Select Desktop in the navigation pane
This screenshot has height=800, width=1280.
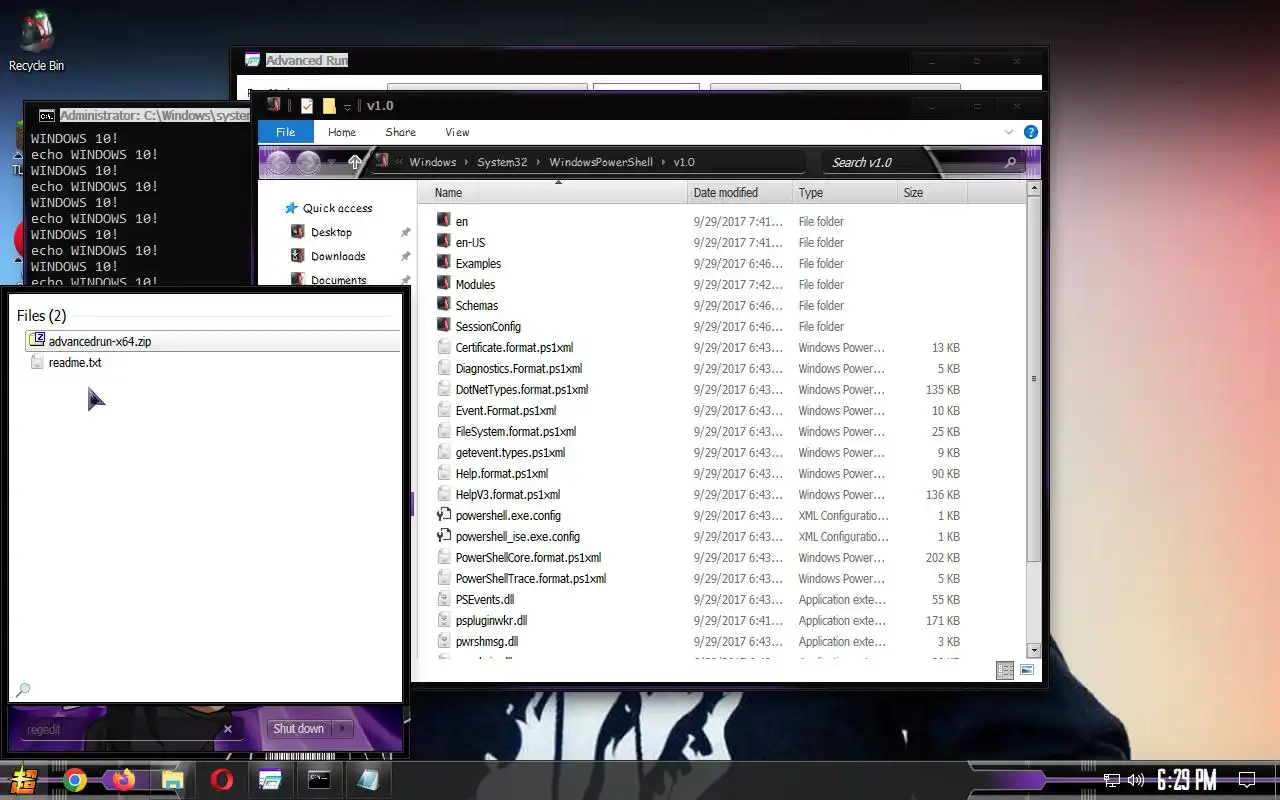click(331, 232)
